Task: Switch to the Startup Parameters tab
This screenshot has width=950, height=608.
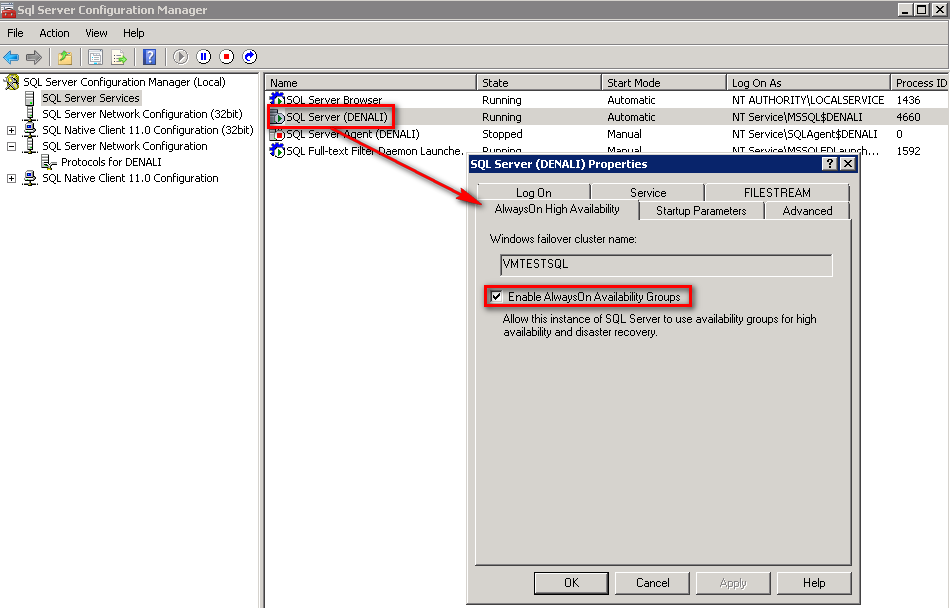Action: coord(700,211)
